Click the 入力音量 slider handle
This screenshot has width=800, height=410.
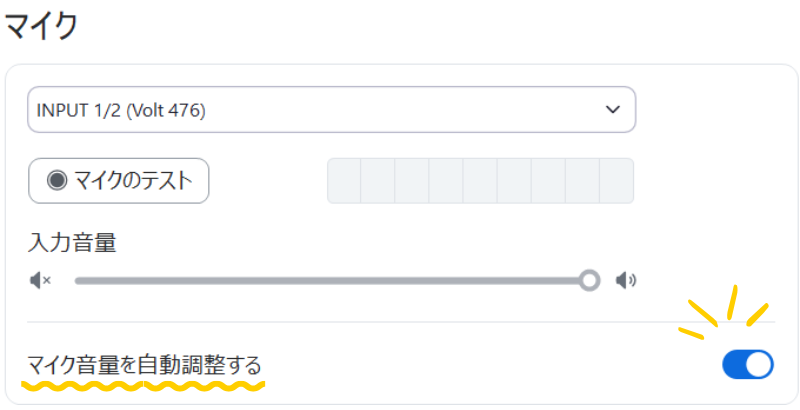point(590,280)
